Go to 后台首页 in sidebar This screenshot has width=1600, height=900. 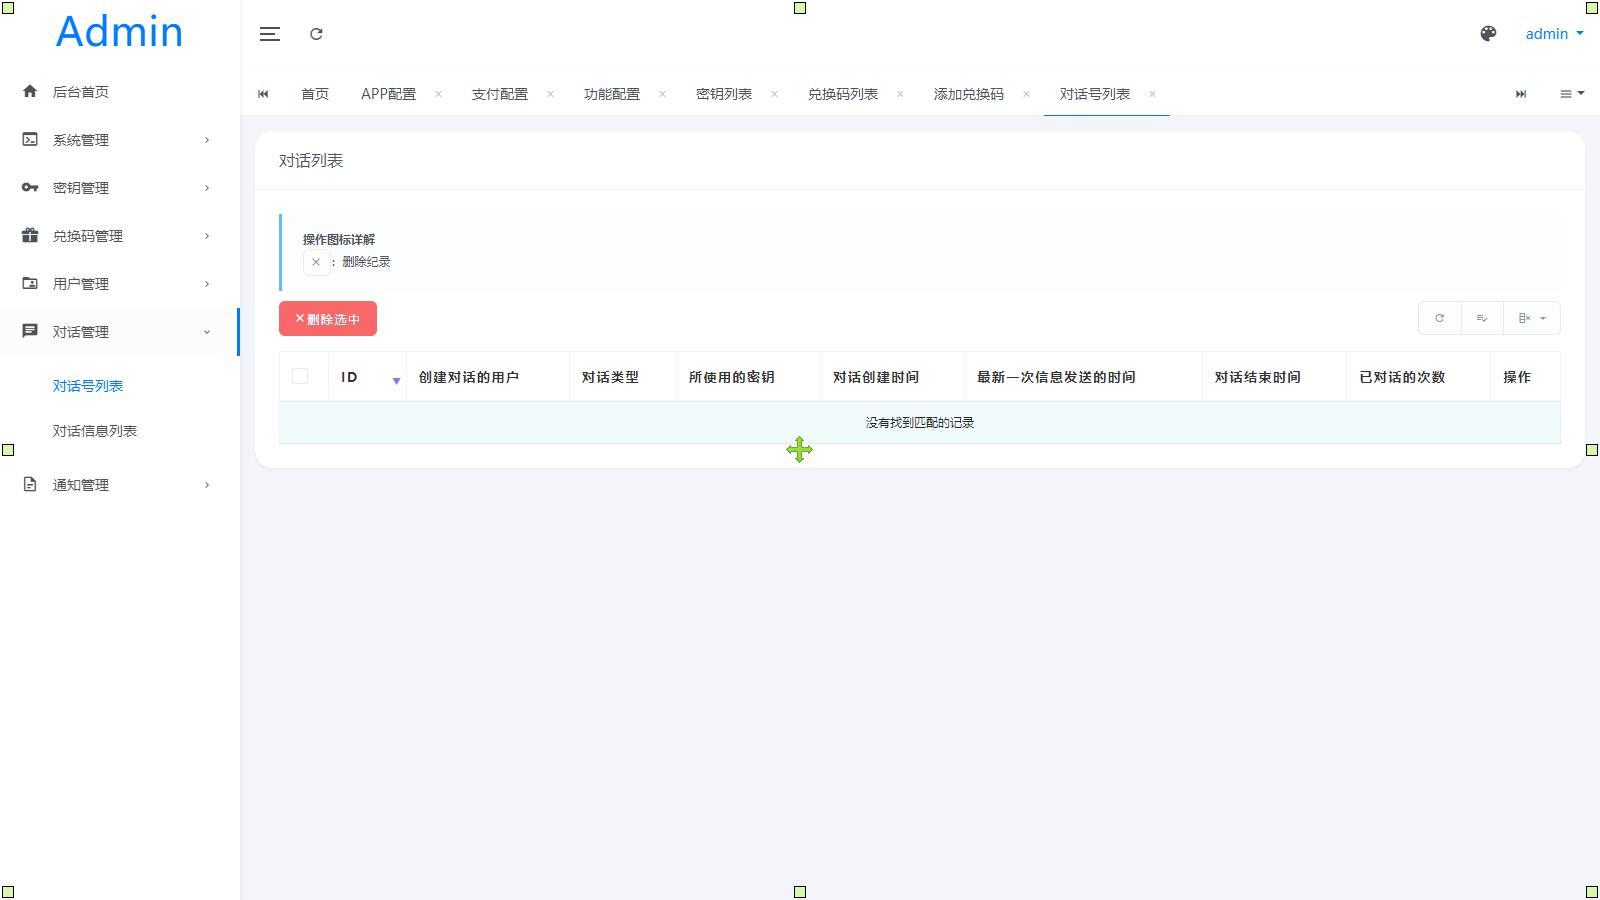81,92
